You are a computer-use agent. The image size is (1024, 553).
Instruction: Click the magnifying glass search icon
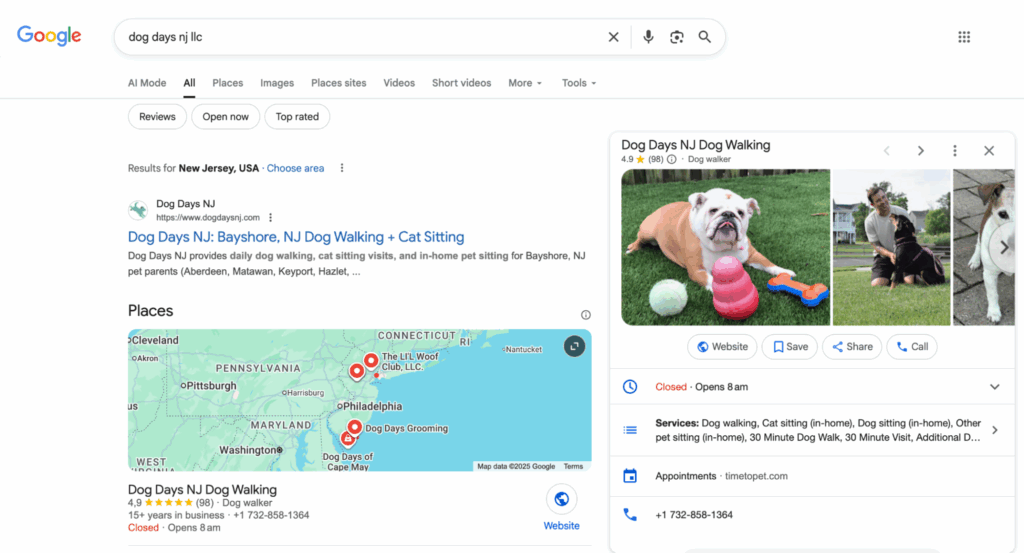coord(705,37)
